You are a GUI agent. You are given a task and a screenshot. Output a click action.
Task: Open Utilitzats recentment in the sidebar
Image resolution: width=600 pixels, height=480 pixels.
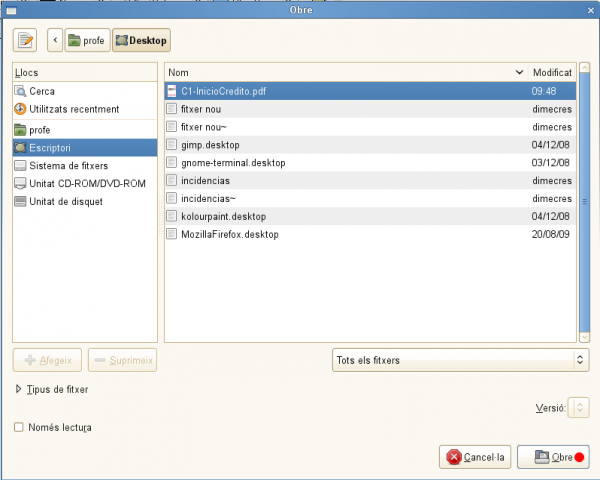pyautogui.click(x=74, y=109)
